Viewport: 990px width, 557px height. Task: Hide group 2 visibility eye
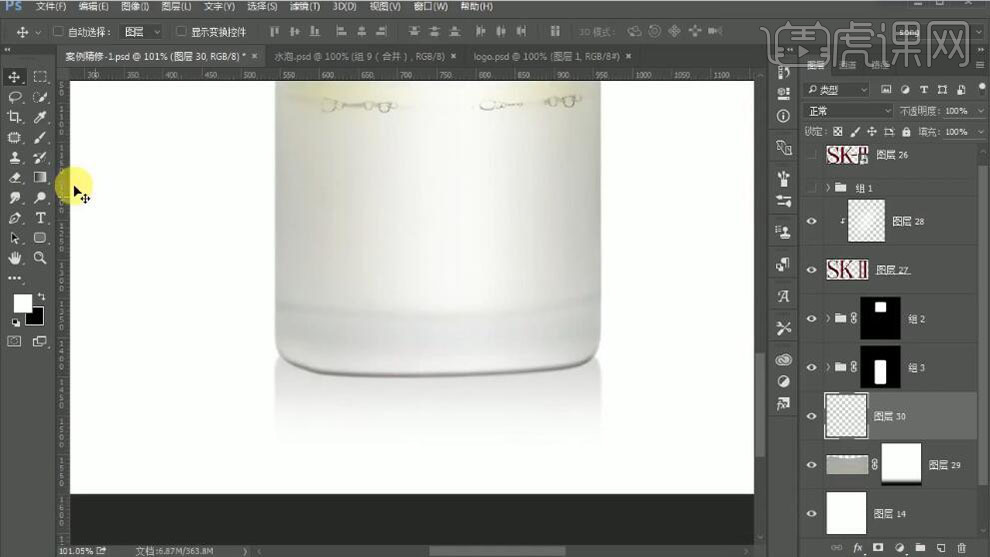(811, 318)
